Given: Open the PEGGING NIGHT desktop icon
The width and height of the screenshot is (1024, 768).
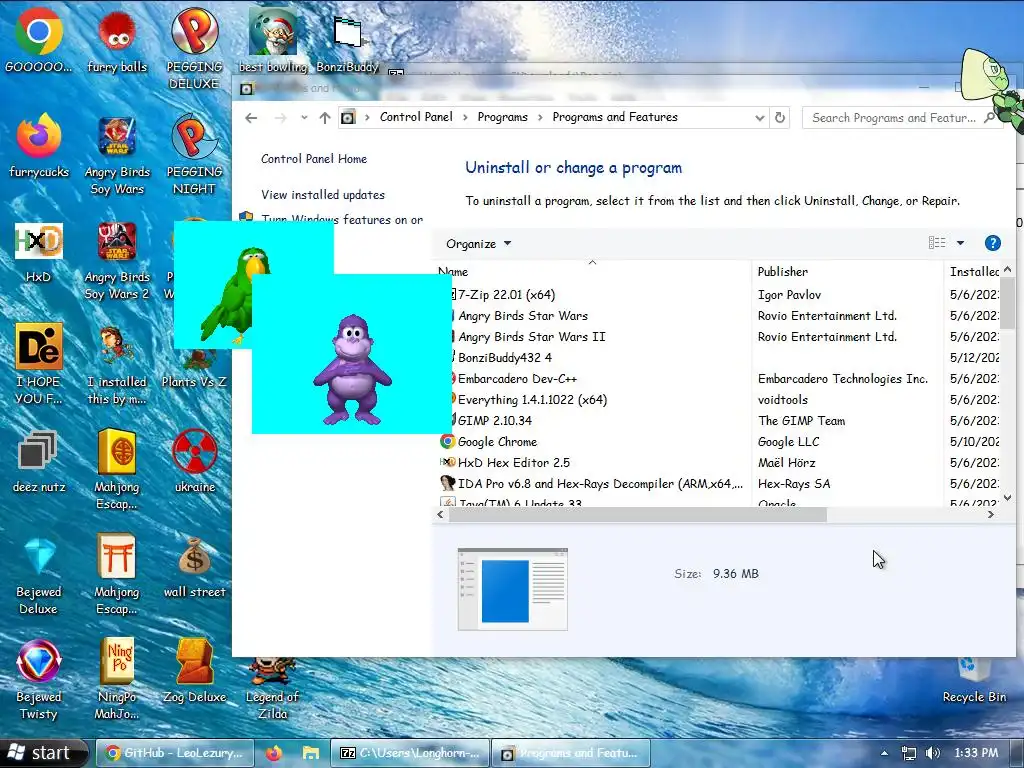Looking at the screenshot, I should pos(194,154).
